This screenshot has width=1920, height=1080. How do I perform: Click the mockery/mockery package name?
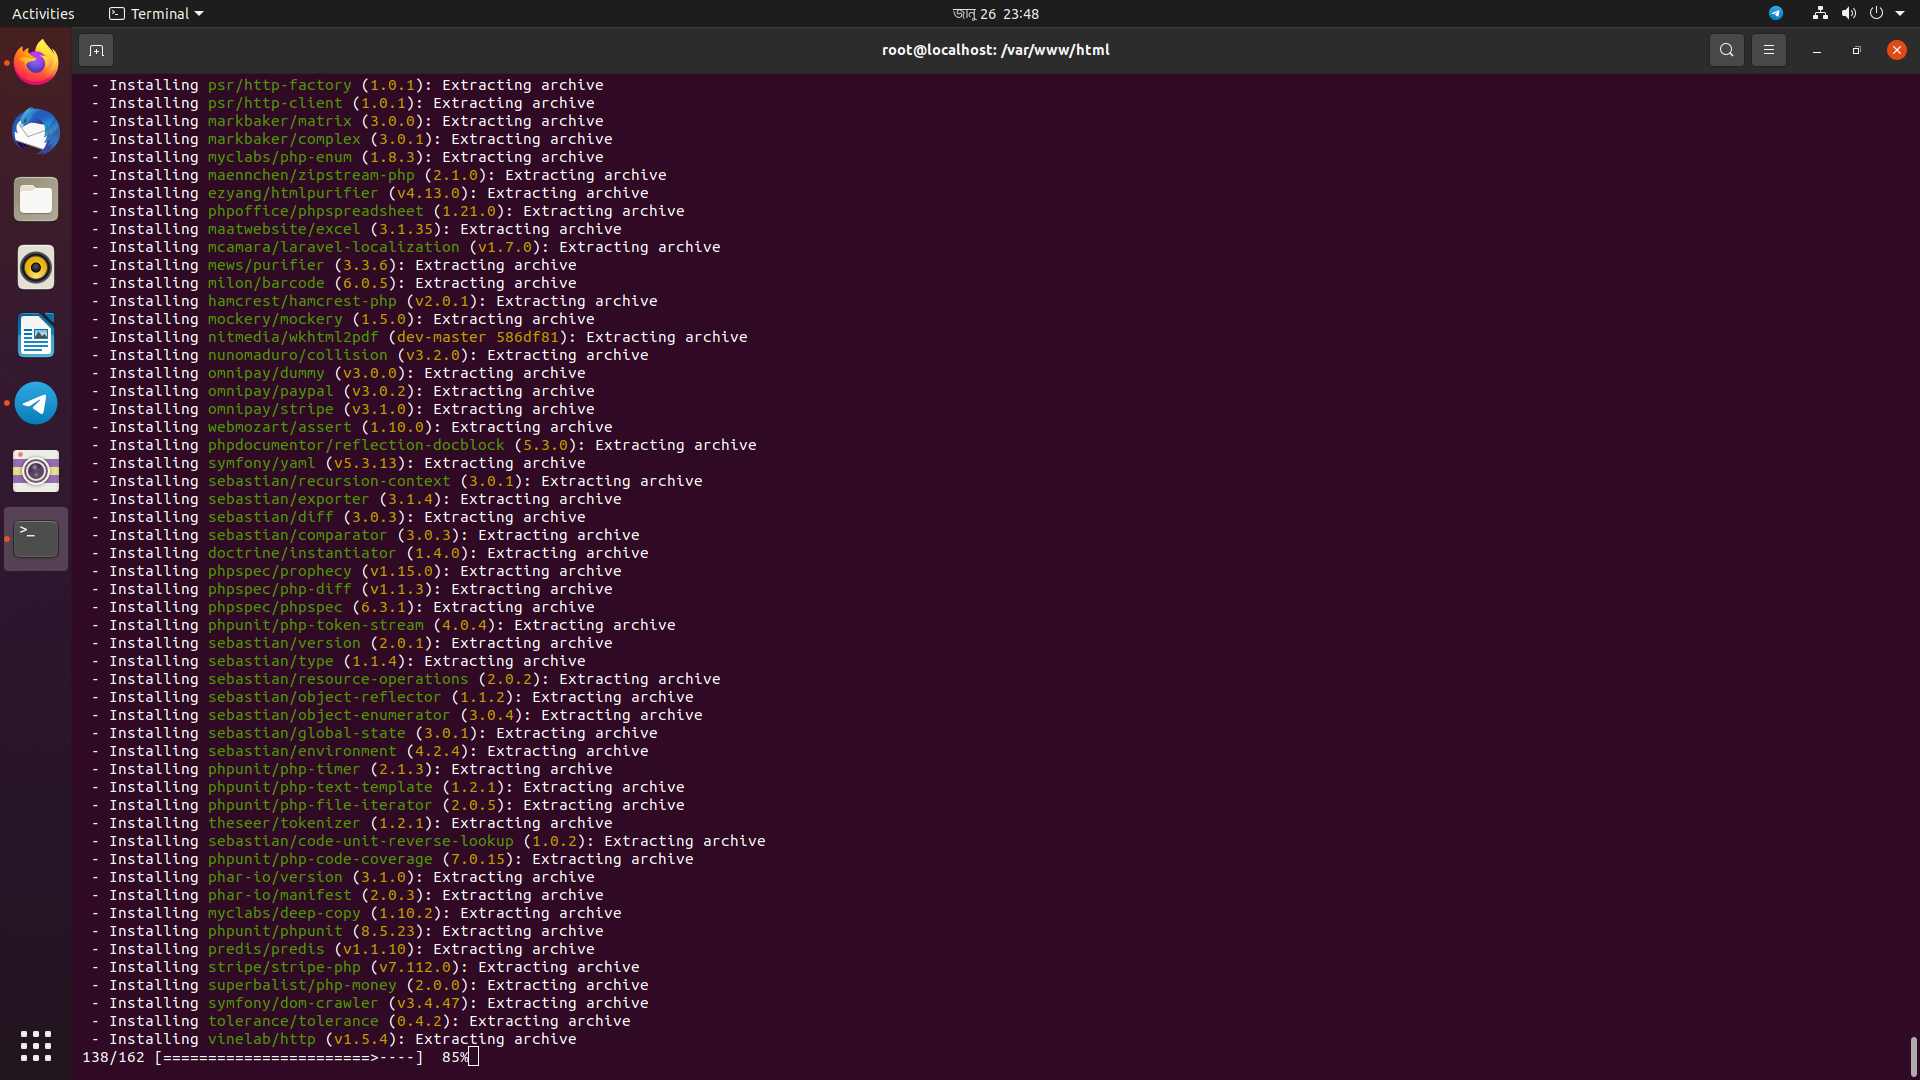(275, 319)
